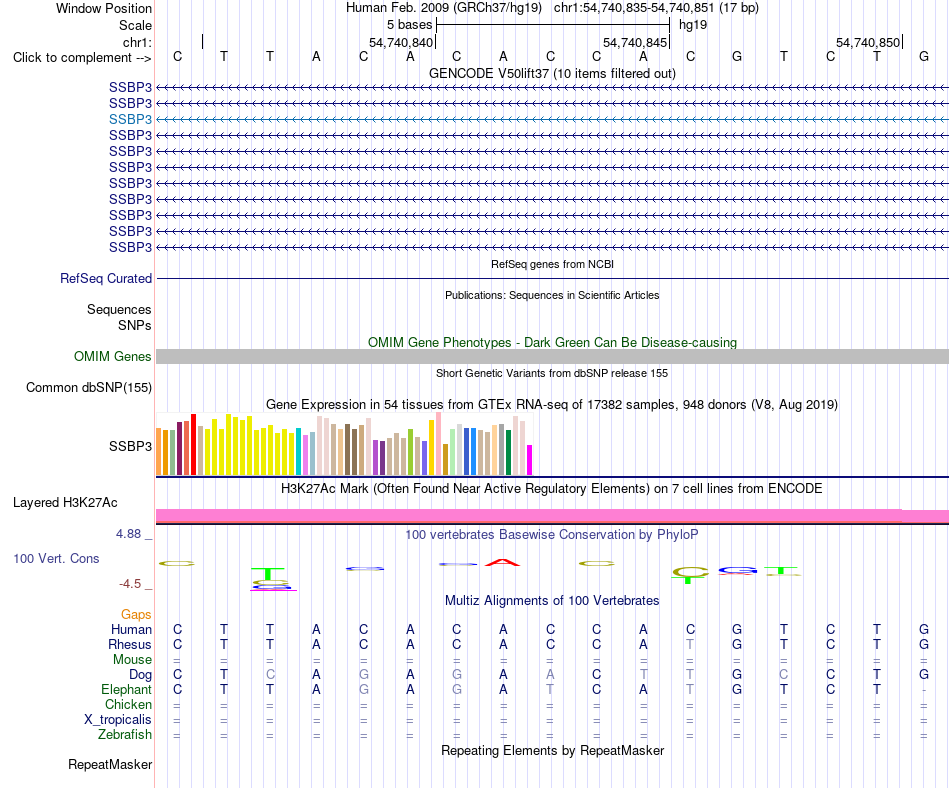Click the 'chr1:' ruler label
Screen dimensions: 950x788
(x=137, y=42)
